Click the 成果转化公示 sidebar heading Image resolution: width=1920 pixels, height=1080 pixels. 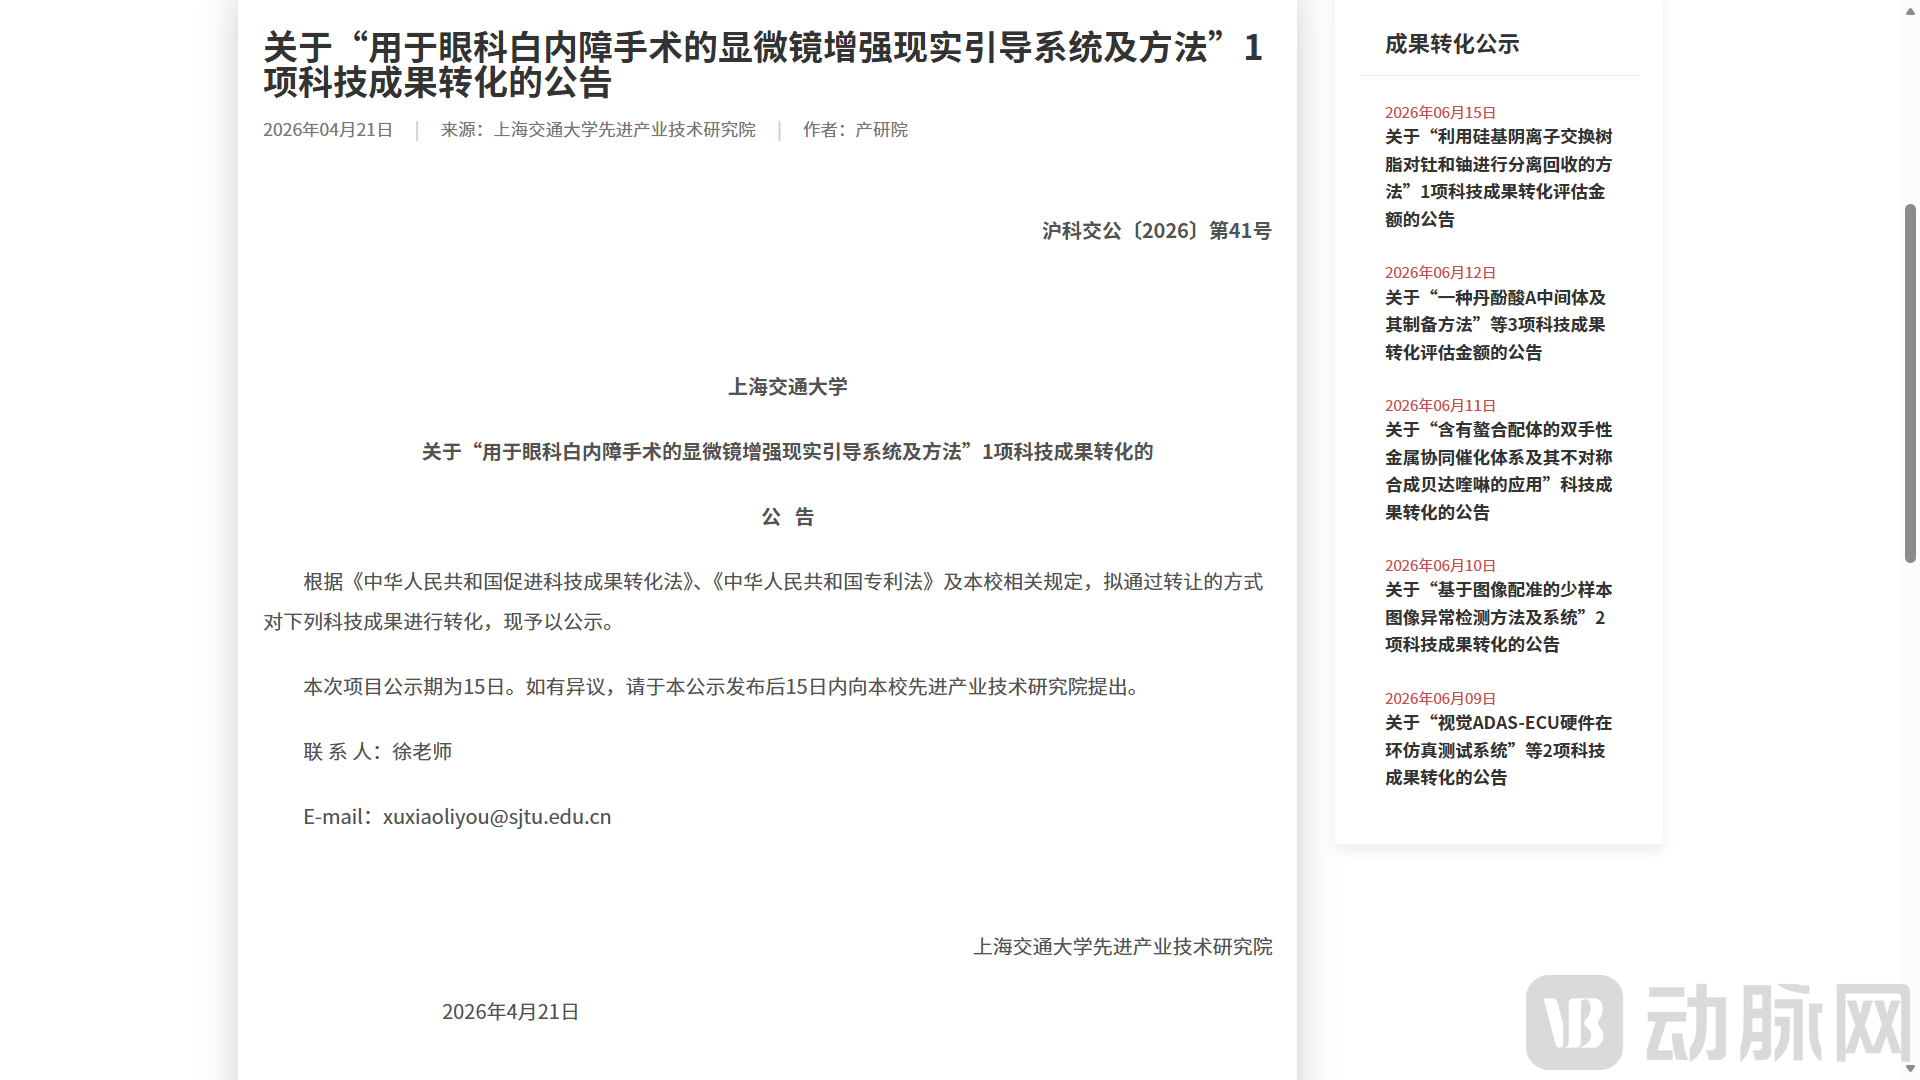point(1451,44)
